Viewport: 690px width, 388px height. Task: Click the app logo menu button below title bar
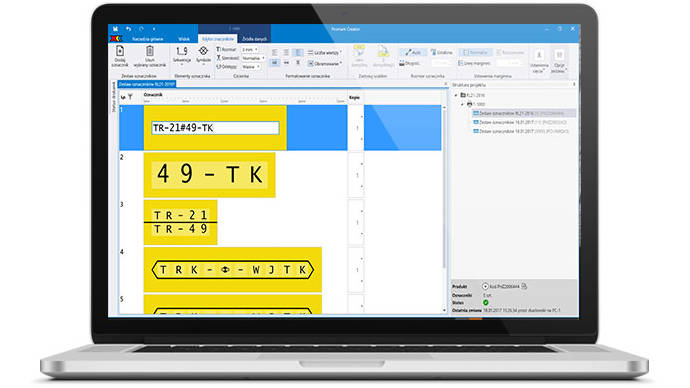pyautogui.click(x=116, y=39)
